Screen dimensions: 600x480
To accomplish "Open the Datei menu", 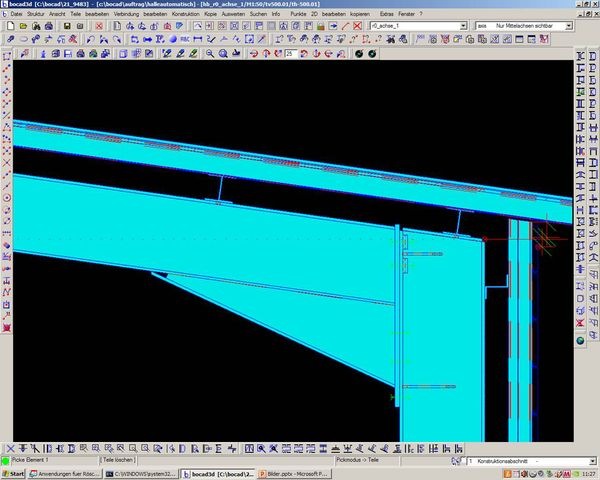I will pos(17,15).
